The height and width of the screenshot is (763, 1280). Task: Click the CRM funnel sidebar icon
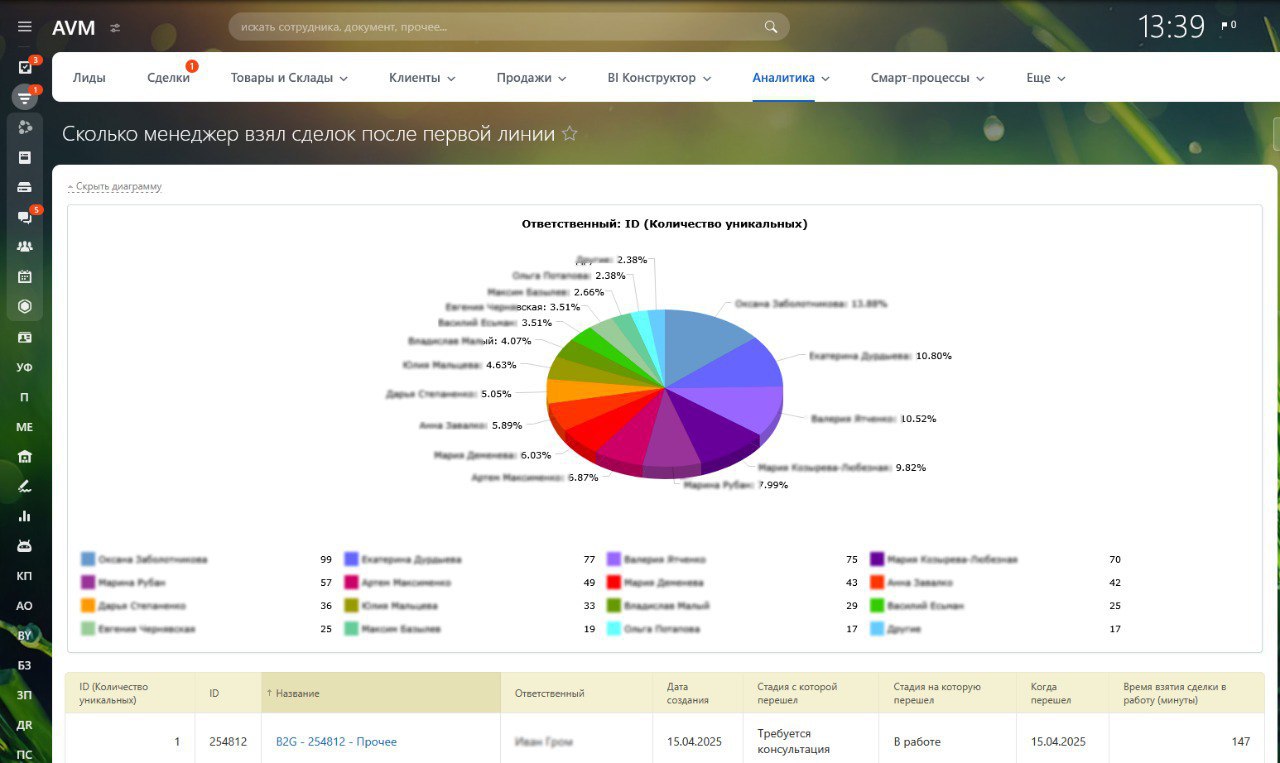point(25,97)
